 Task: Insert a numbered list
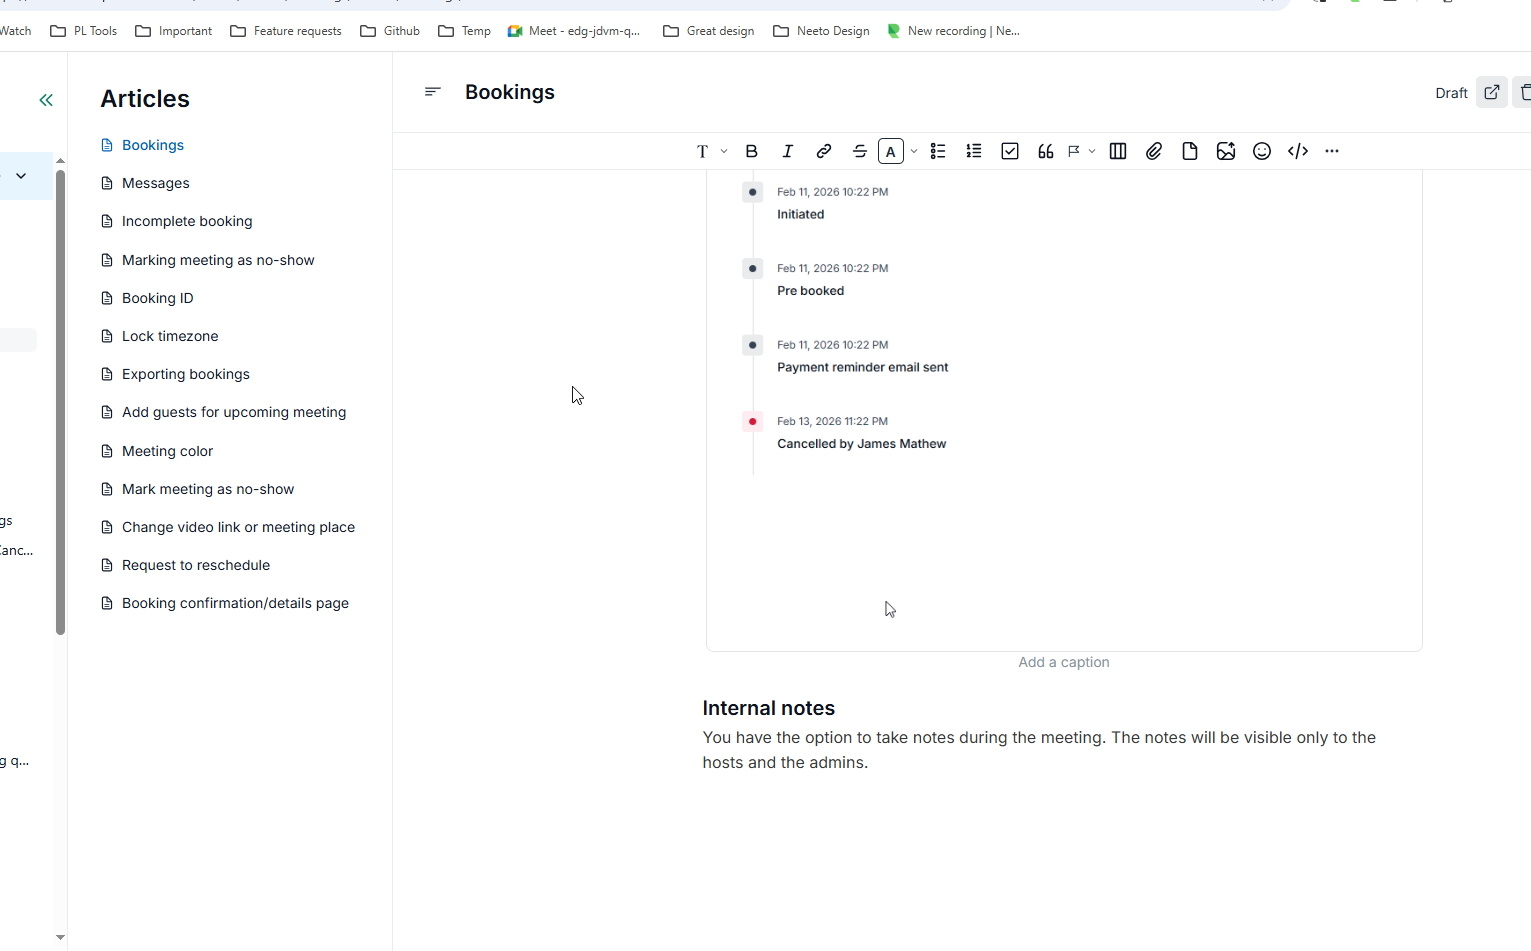coord(974,151)
